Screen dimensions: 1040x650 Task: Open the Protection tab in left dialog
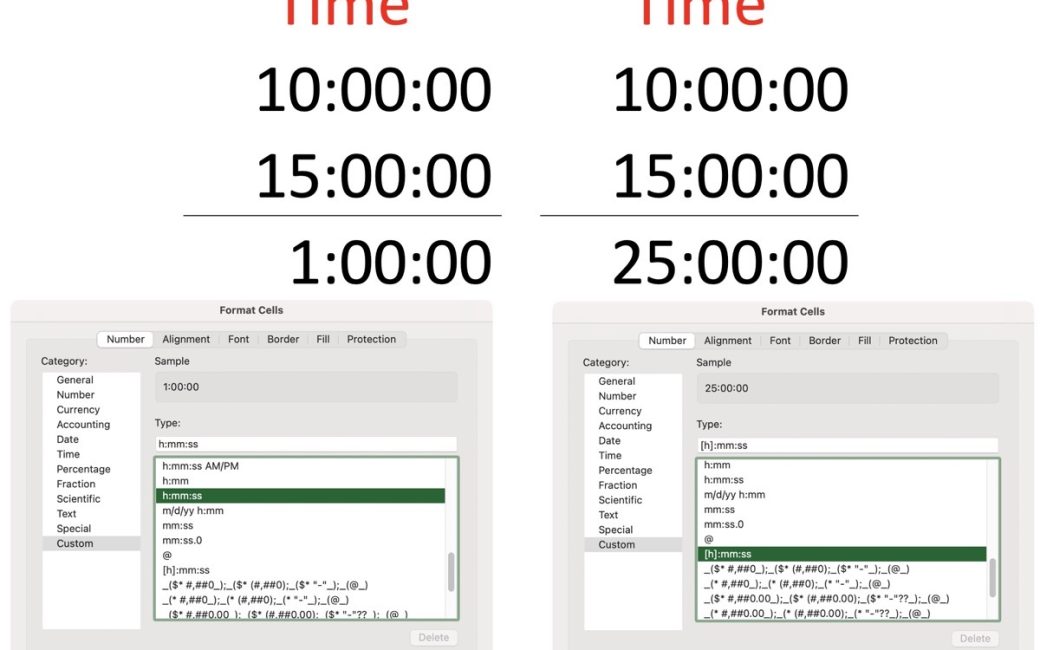pos(371,339)
